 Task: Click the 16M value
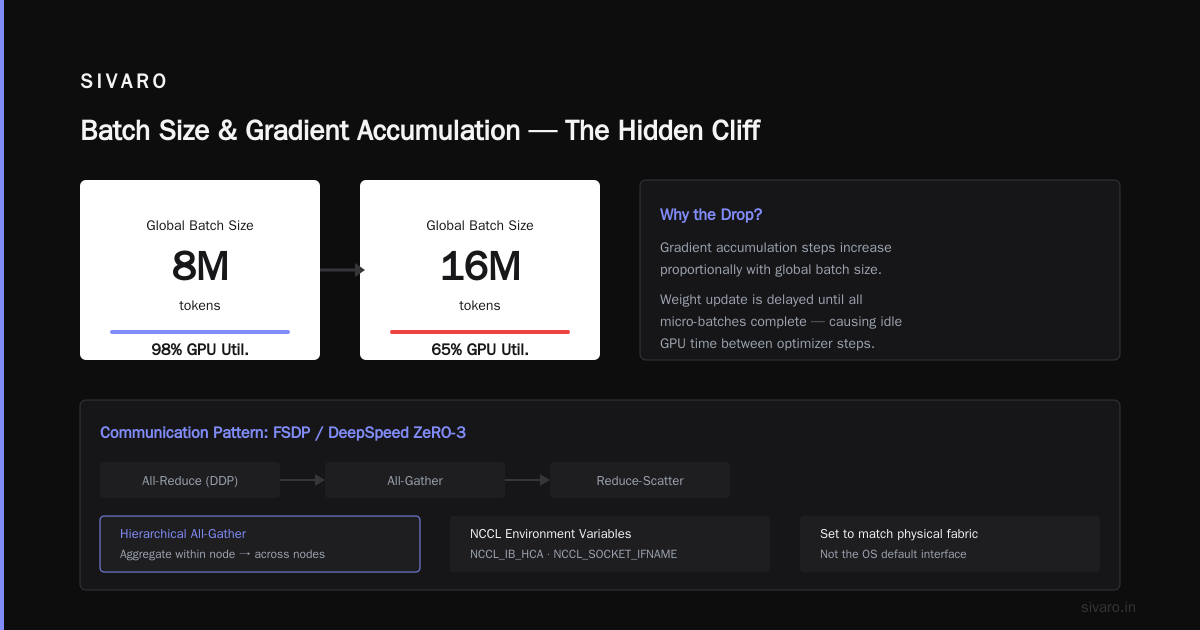coord(480,266)
